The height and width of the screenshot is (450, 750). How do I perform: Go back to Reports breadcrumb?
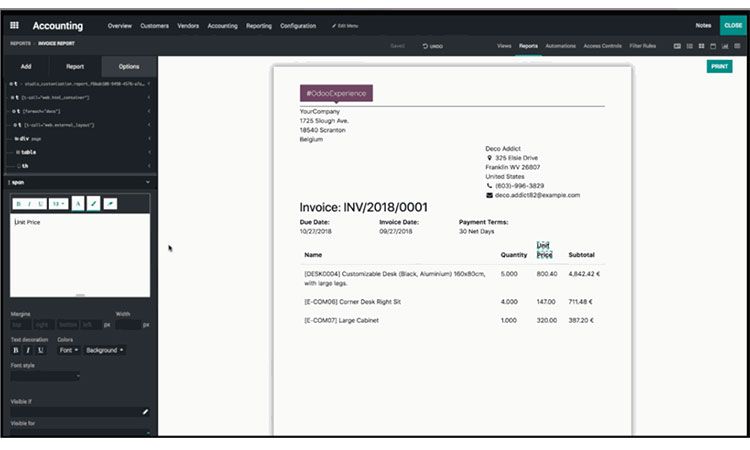21,44
